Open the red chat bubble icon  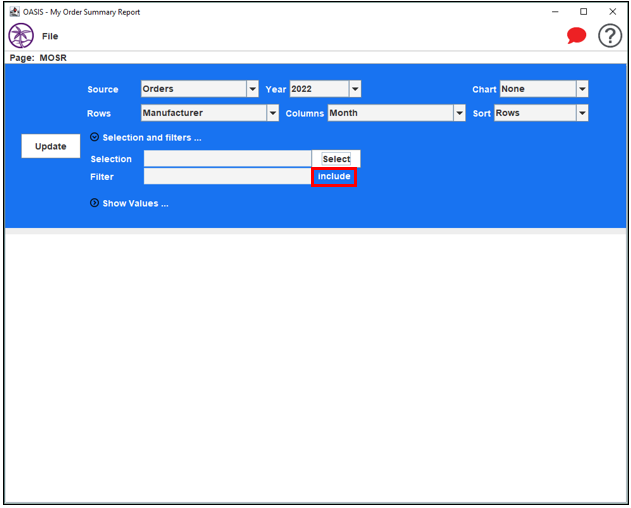[576, 35]
